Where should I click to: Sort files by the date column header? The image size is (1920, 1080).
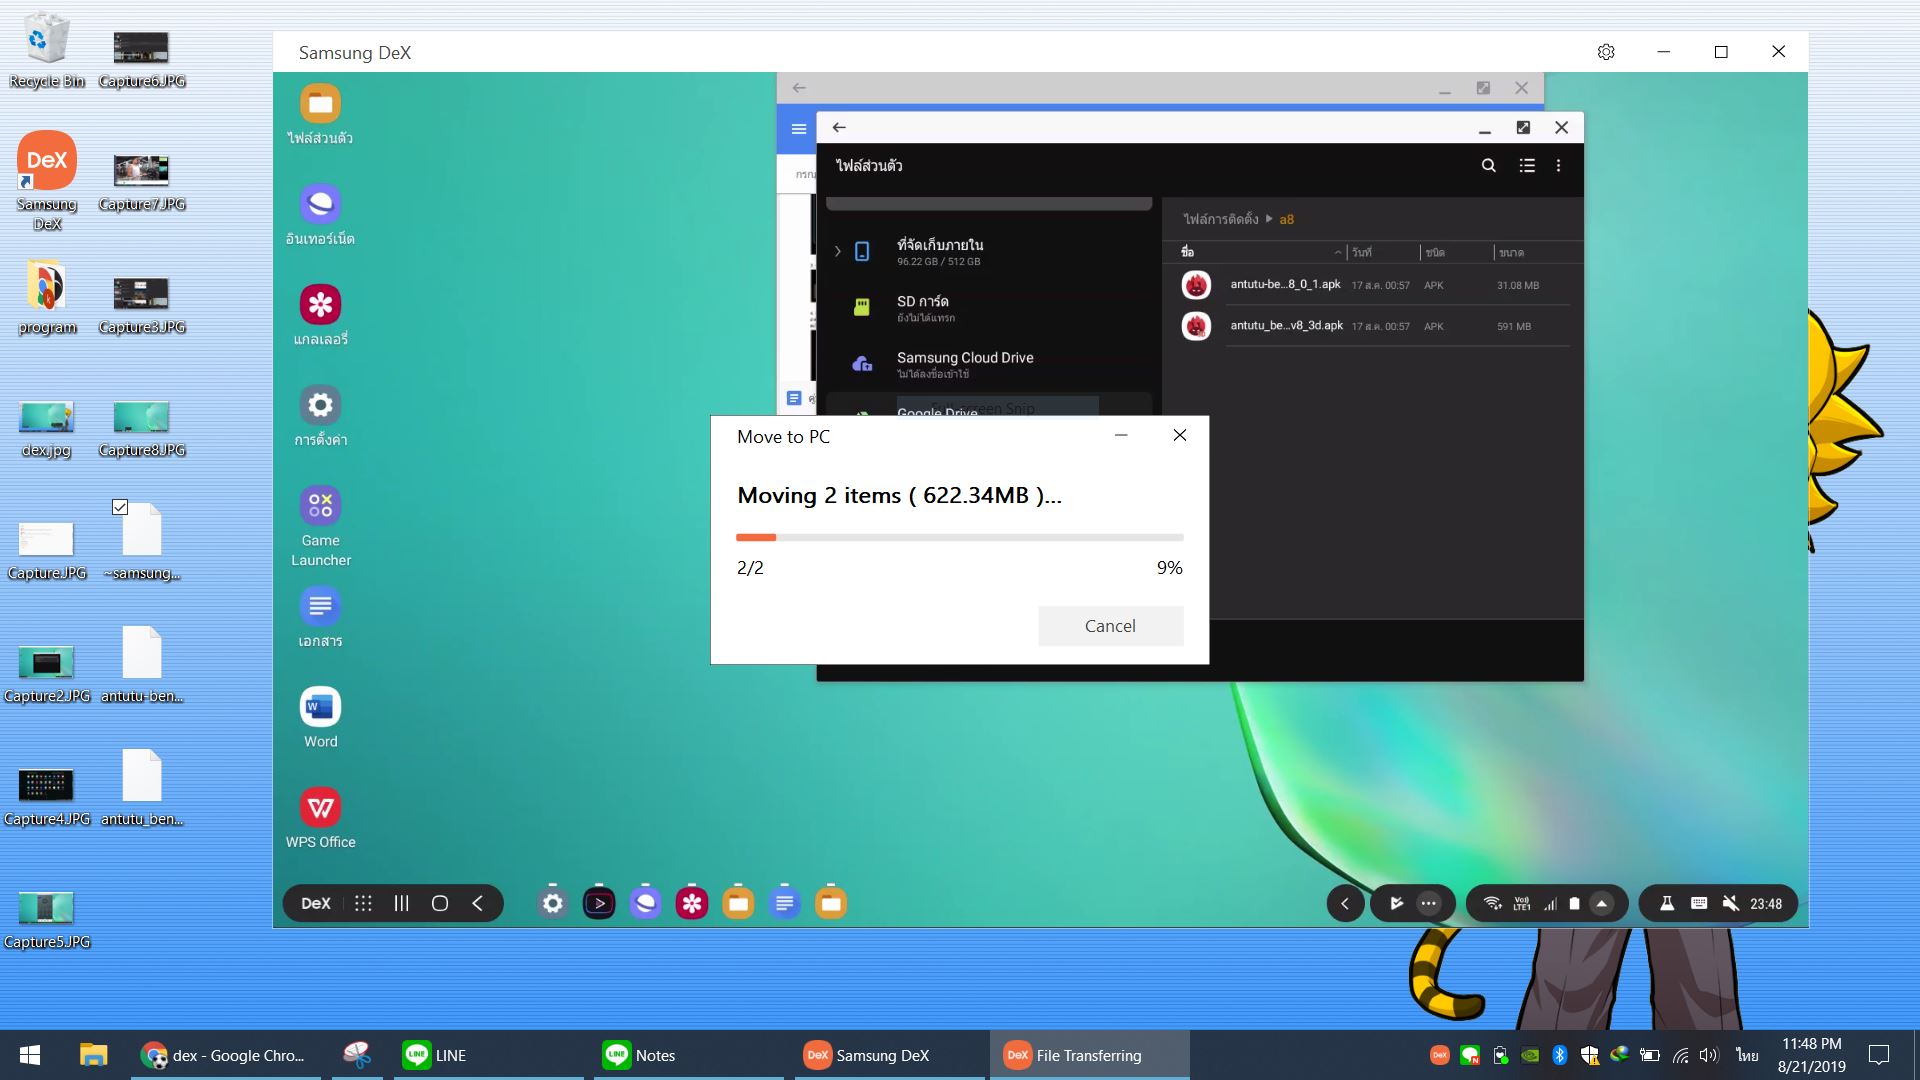coord(1383,252)
